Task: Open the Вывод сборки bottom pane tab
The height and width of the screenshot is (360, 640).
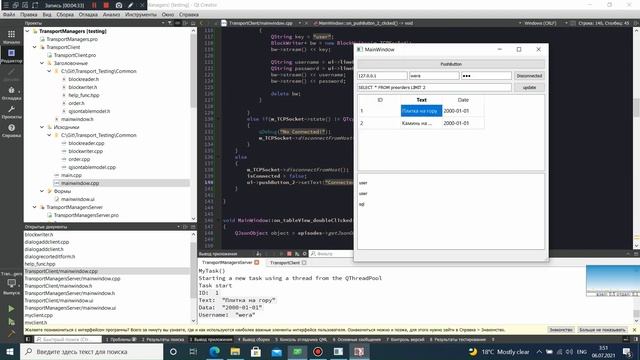Action: click(253, 339)
